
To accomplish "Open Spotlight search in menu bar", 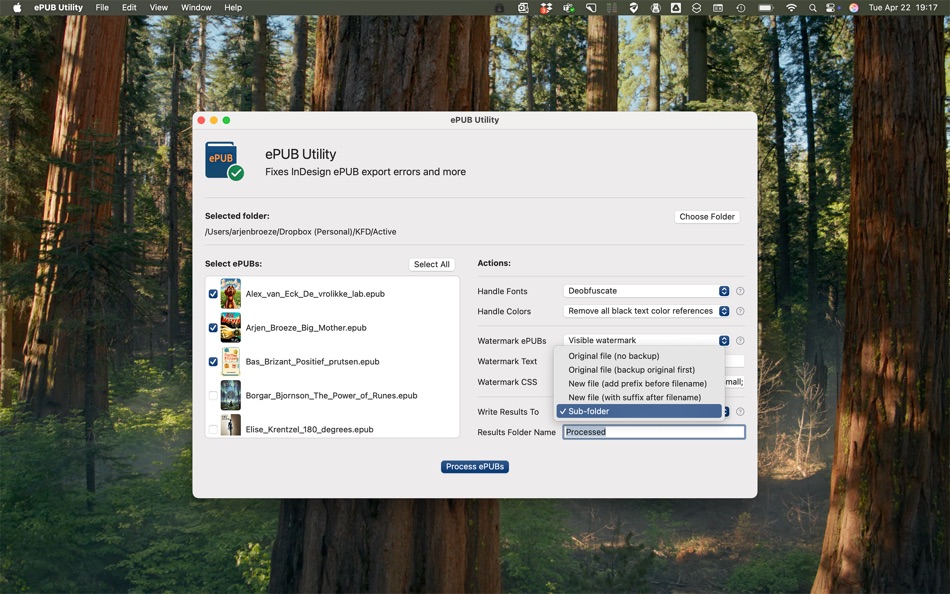I will point(812,7).
